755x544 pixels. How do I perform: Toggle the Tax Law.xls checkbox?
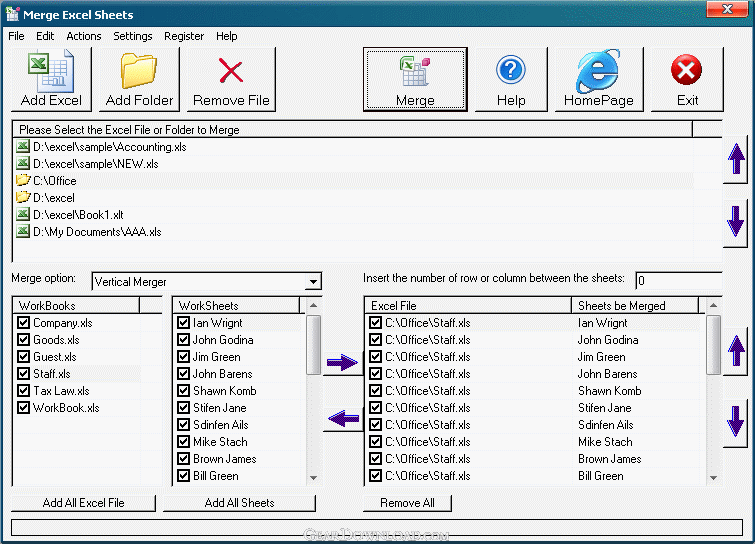pos(23,390)
